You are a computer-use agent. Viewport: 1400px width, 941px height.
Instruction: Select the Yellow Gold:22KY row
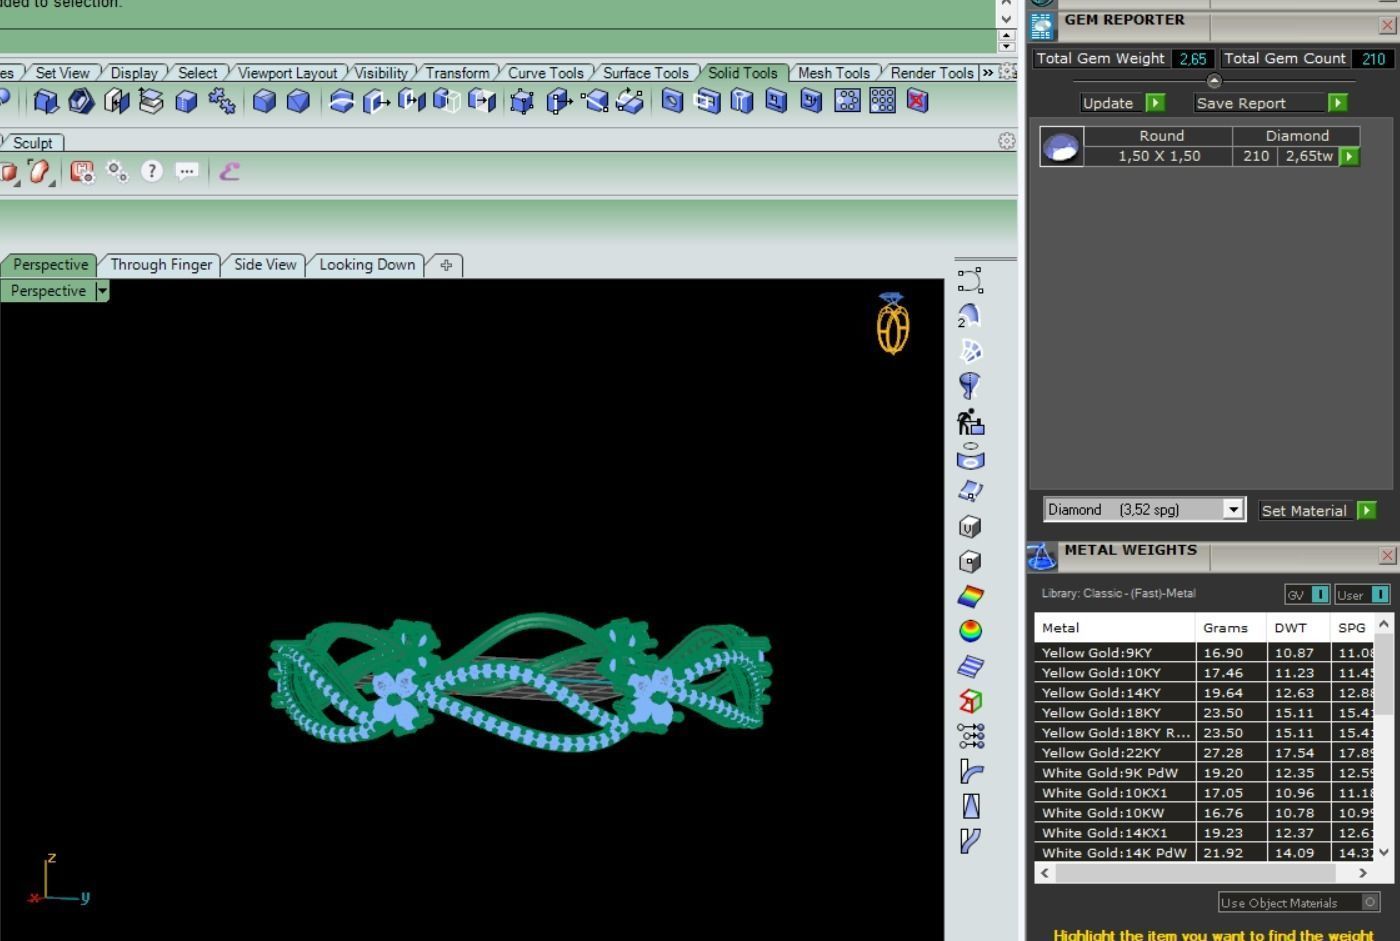pyautogui.click(x=1204, y=753)
